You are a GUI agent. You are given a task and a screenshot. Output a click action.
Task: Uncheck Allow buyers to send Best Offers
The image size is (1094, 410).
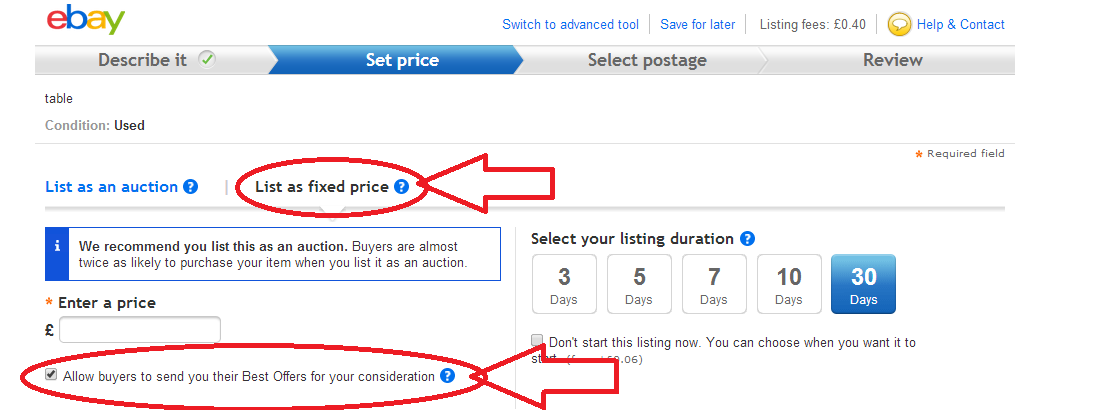(51, 375)
